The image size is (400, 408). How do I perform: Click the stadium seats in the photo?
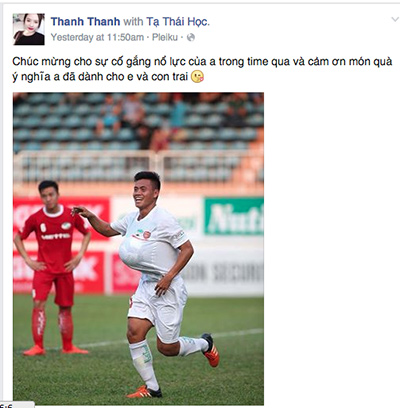(138, 122)
